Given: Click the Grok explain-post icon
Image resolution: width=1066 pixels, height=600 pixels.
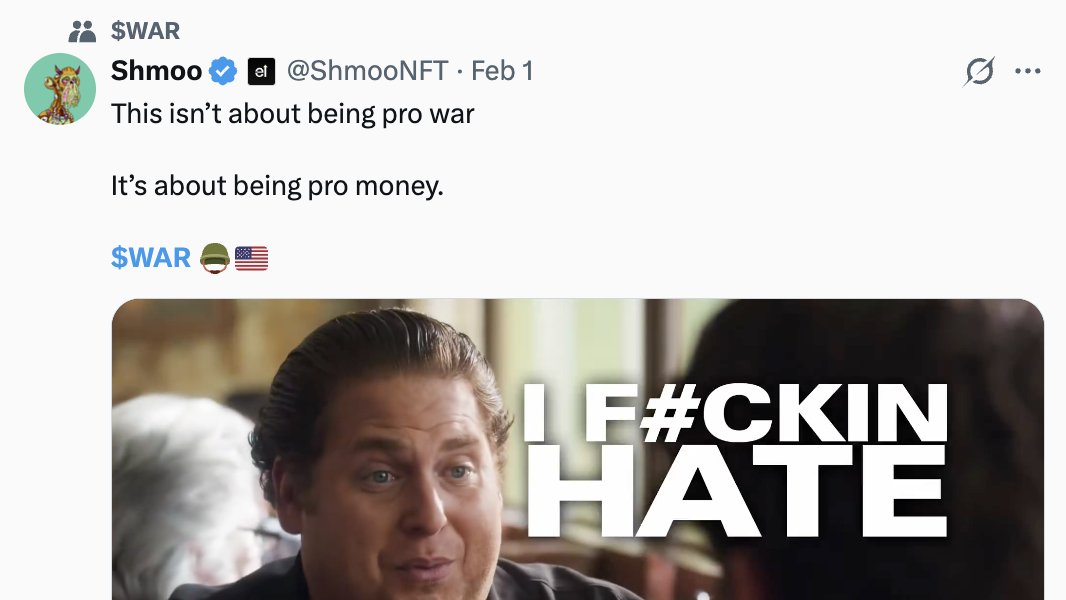Looking at the screenshot, I should (979, 71).
